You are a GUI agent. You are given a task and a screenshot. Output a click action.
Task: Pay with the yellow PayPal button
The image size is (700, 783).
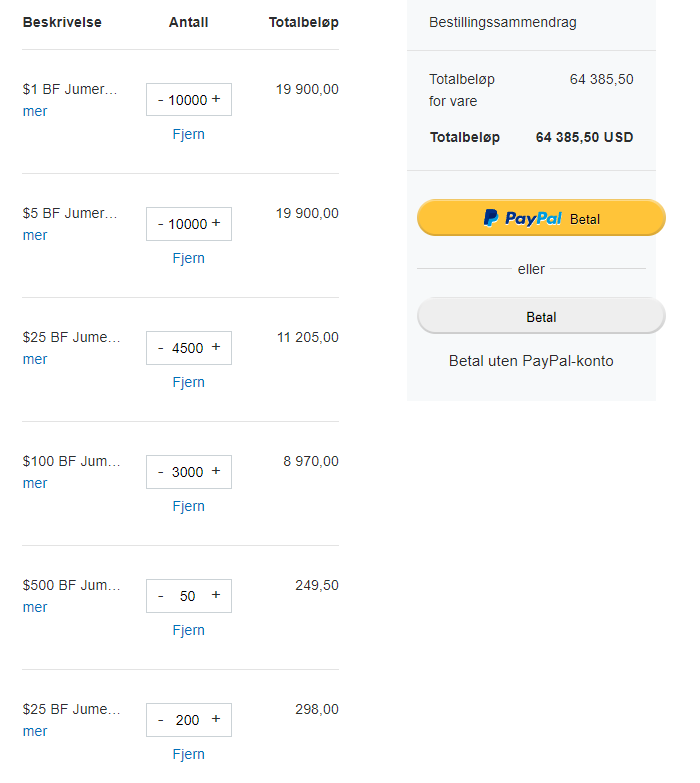(541, 218)
